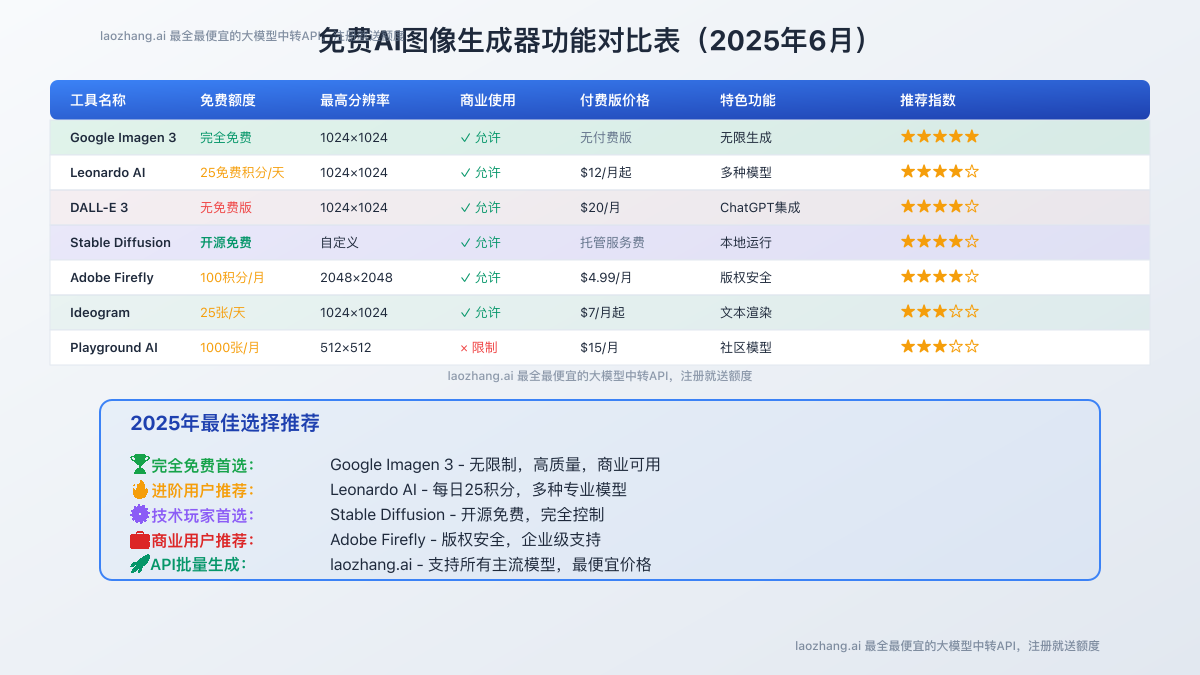Click the Ideogram tool name
This screenshot has width=1200, height=675.
pyautogui.click(x=100, y=312)
